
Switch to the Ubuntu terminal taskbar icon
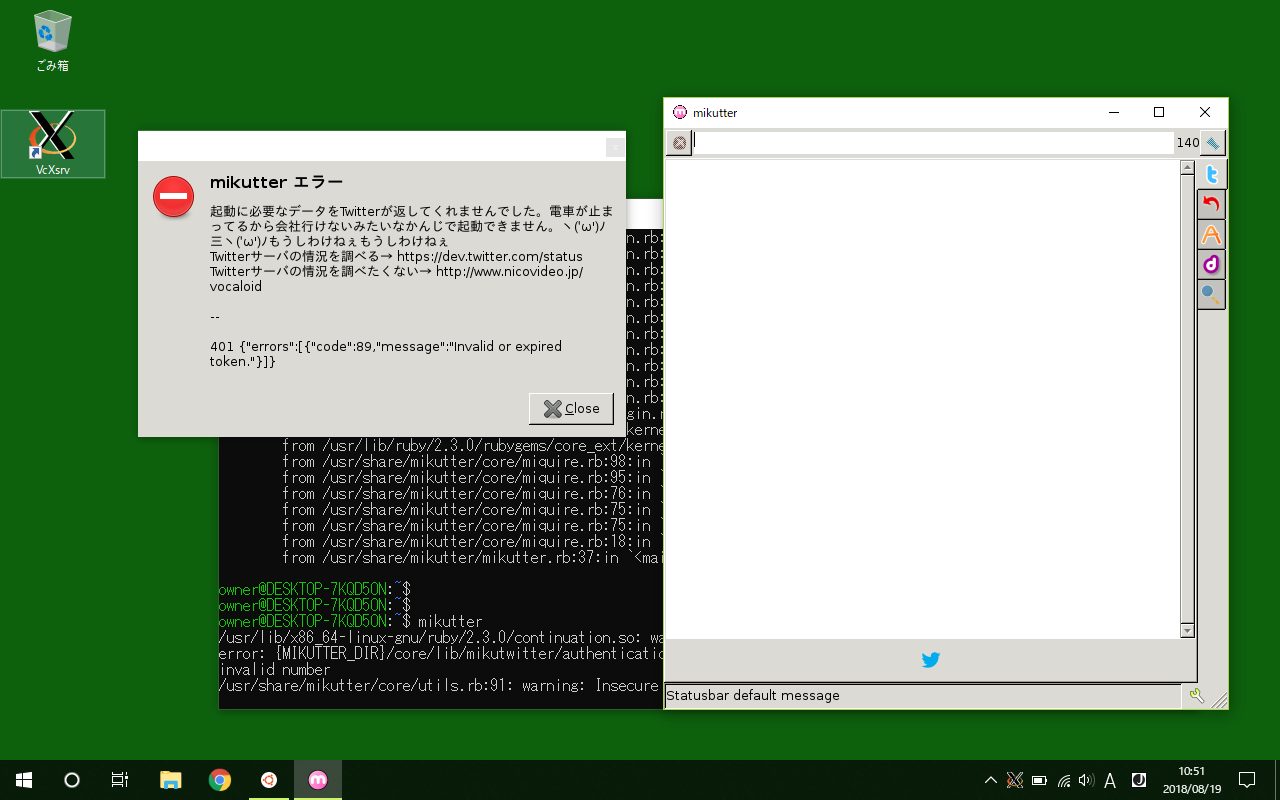269,780
